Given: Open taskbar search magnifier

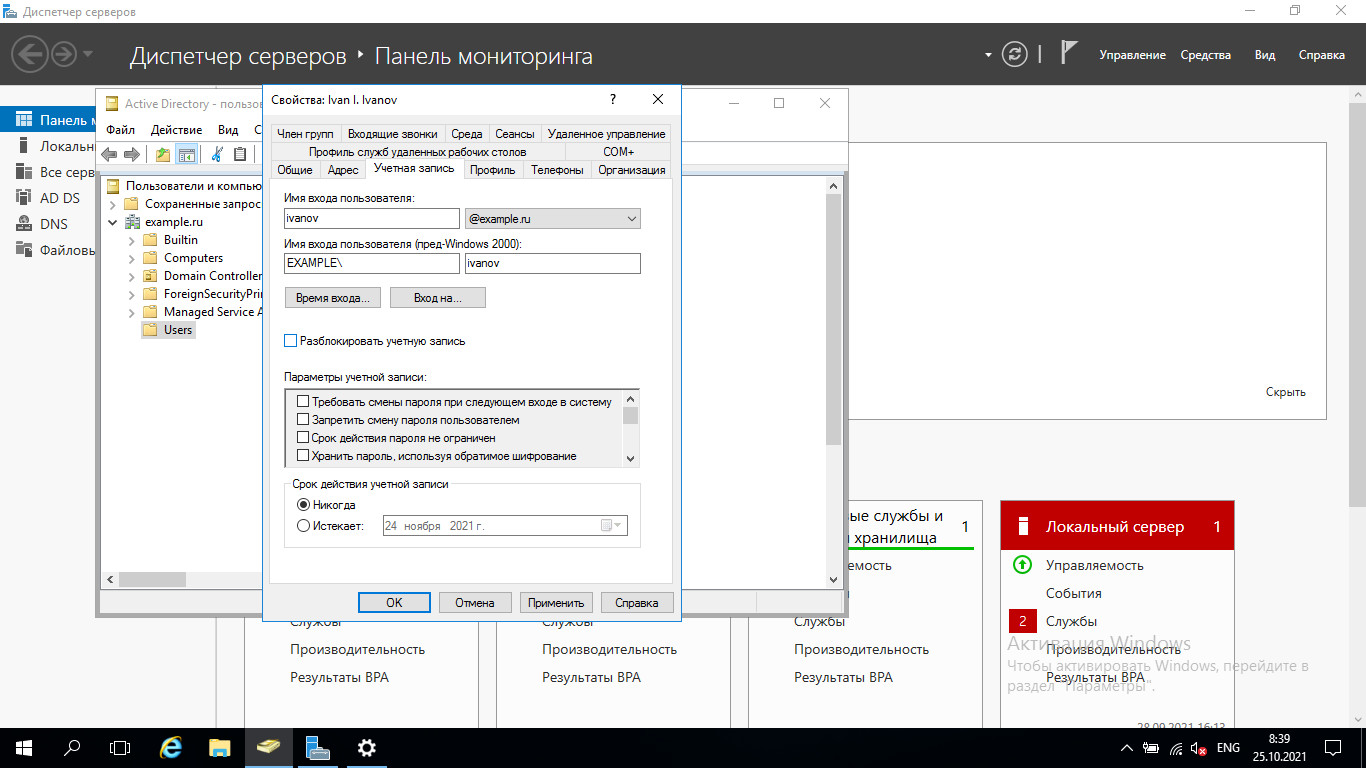Looking at the screenshot, I should 72,747.
